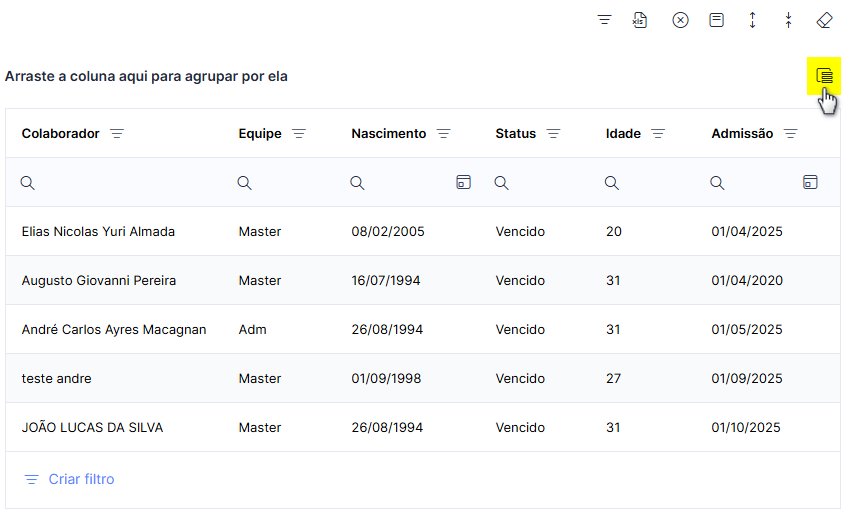Click the Criar filtro link
The width and height of the screenshot is (845, 513).
click(69, 479)
